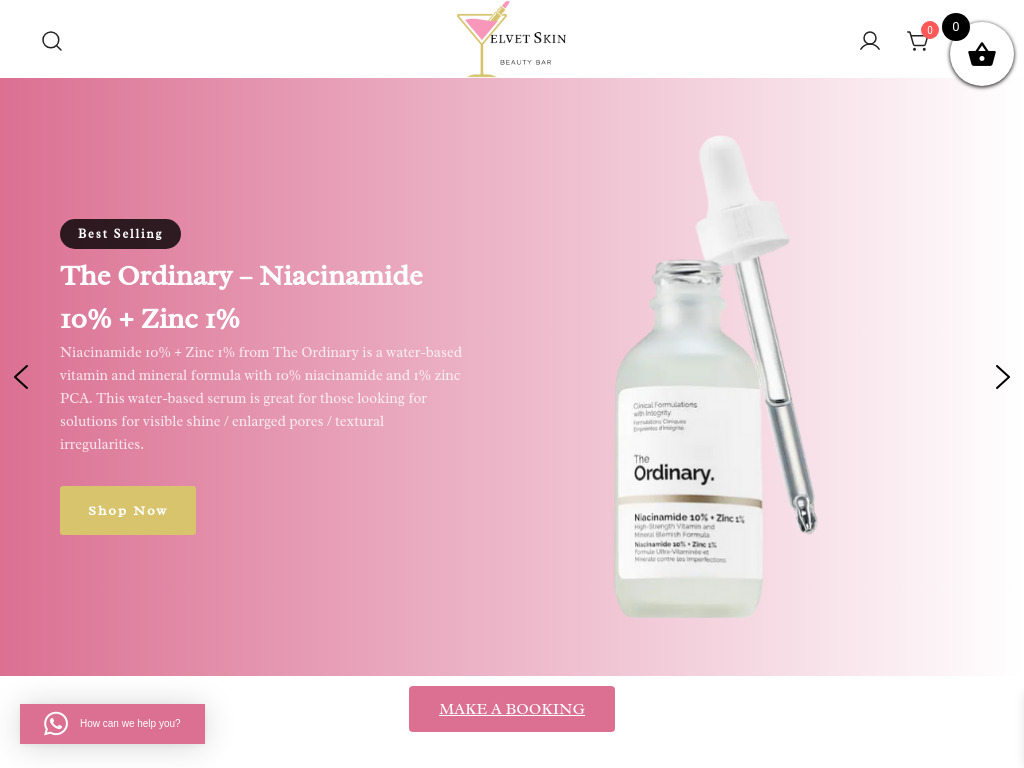Click the WhatsApp chat icon
1024x768 pixels.
pyautogui.click(x=56, y=723)
